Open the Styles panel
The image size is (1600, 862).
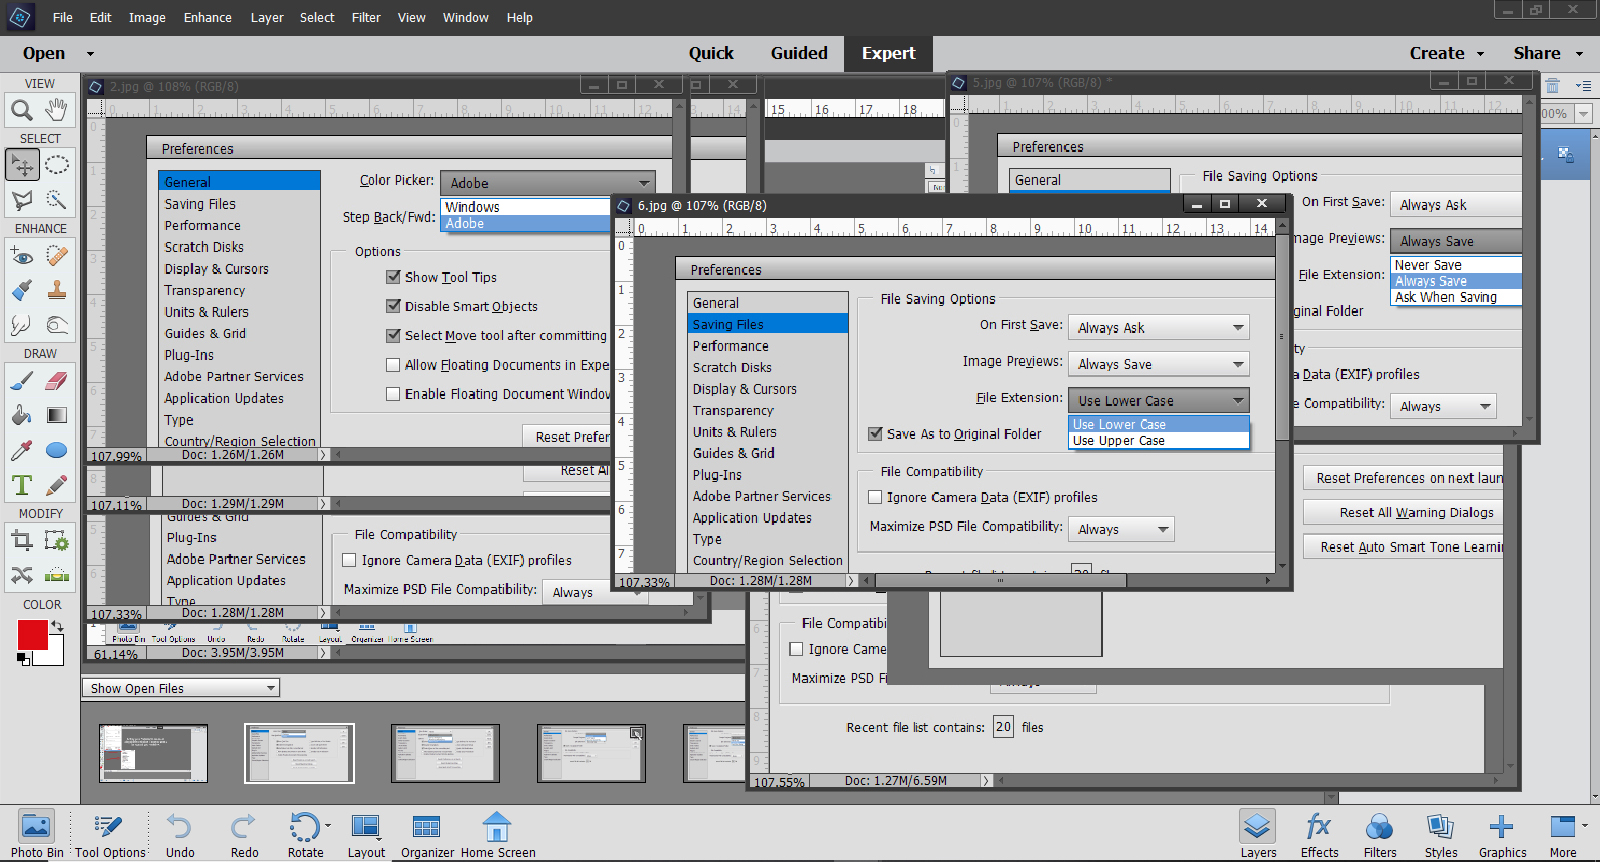pyautogui.click(x=1441, y=834)
